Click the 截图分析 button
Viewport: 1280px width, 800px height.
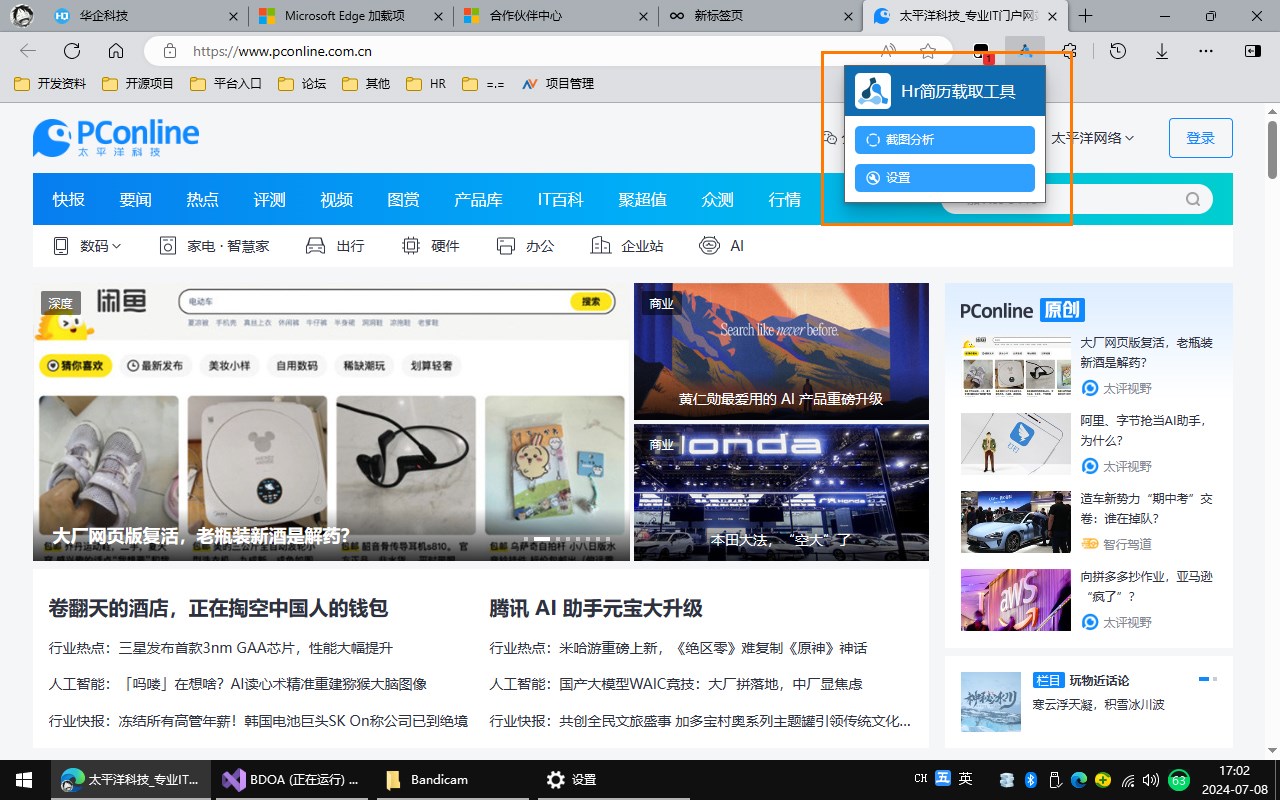point(944,140)
